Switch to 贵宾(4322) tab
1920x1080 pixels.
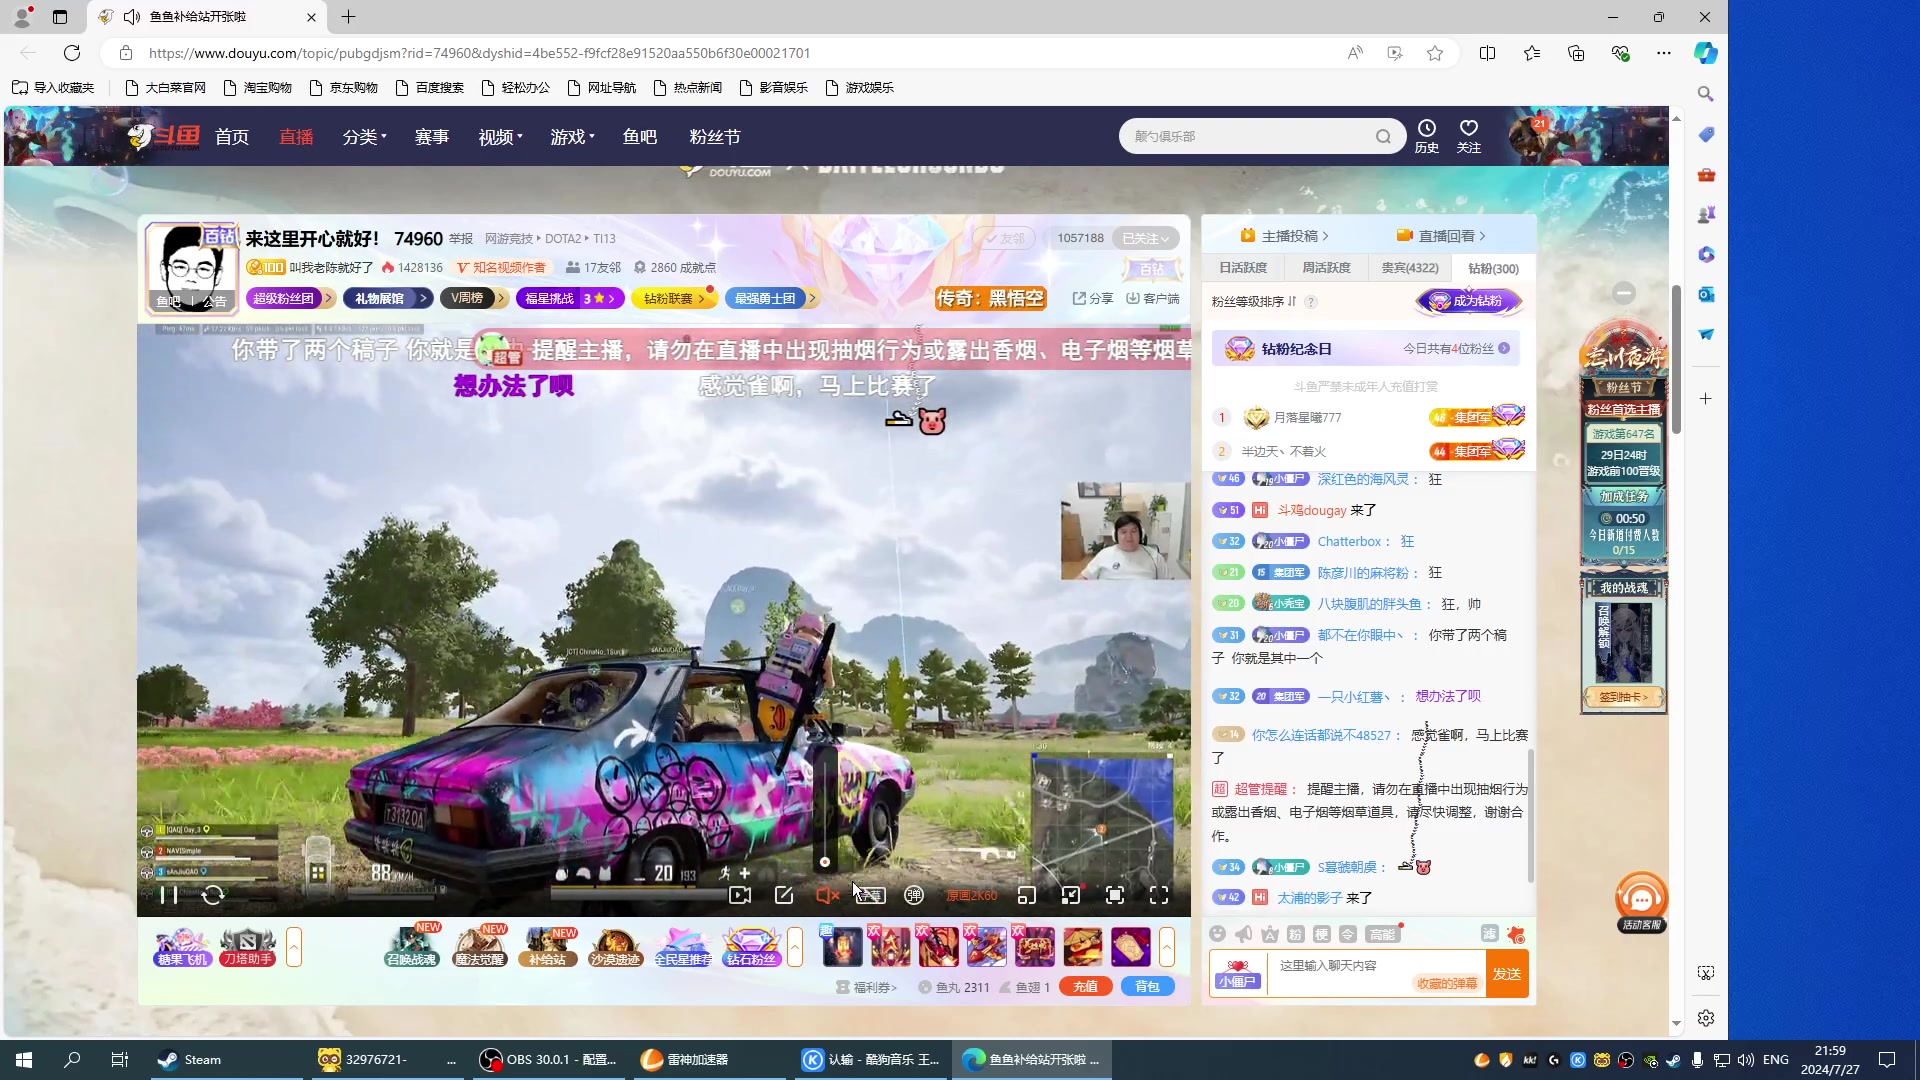1410,268
